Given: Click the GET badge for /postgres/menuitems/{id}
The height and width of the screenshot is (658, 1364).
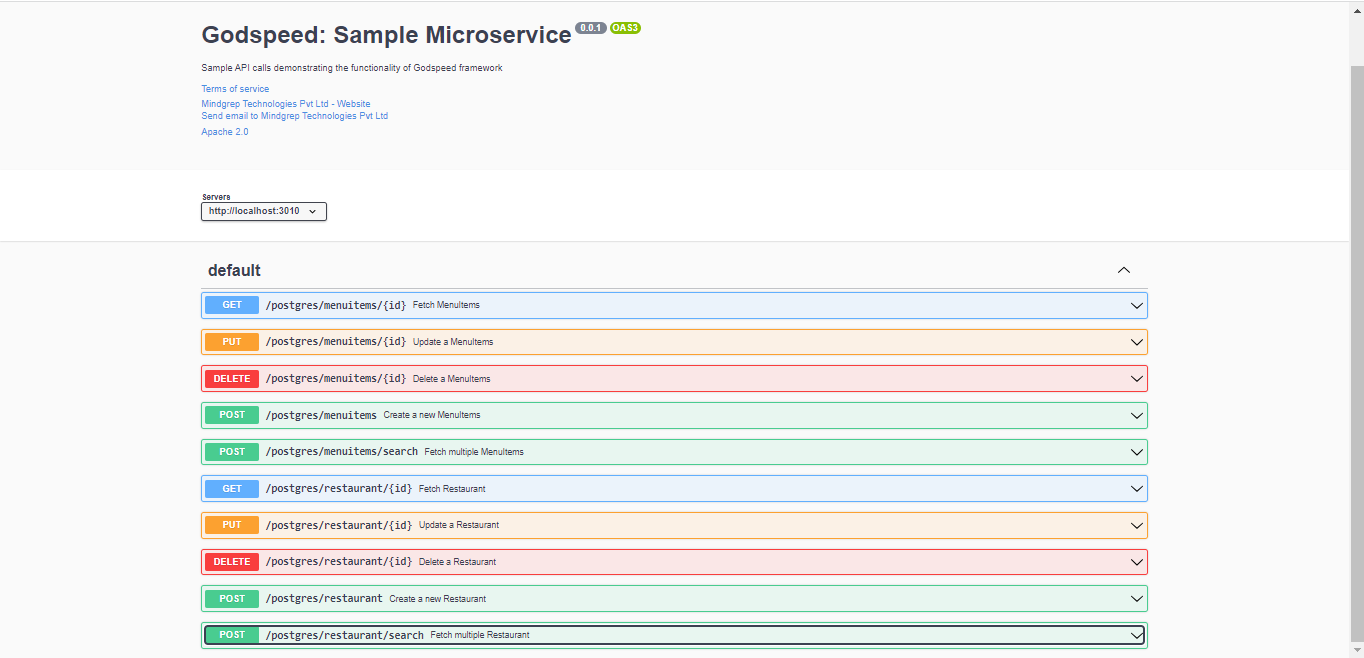Looking at the screenshot, I should click(x=231, y=305).
